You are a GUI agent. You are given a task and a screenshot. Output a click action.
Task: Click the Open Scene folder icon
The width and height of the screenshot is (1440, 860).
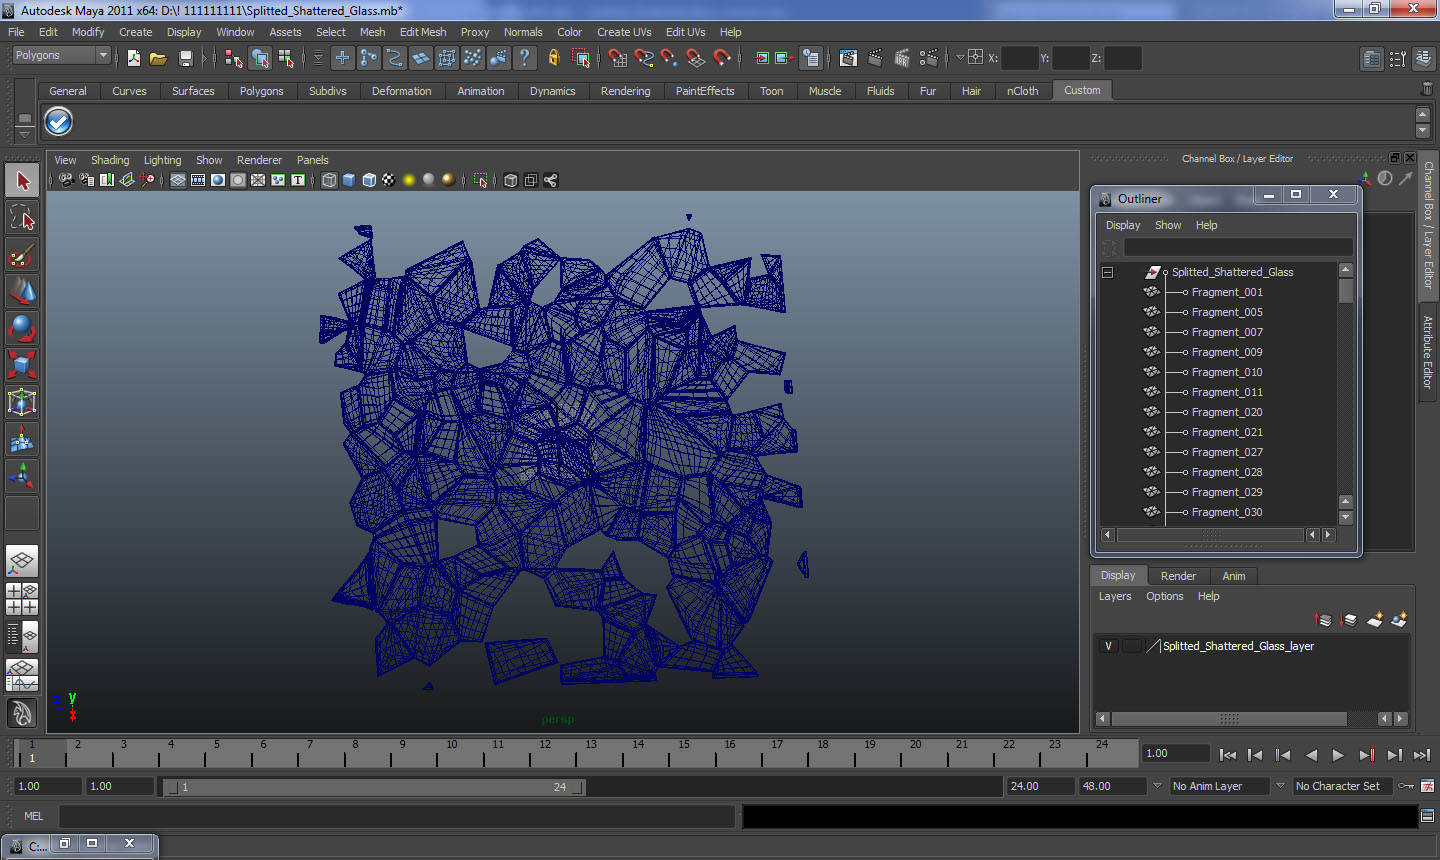[158, 58]
